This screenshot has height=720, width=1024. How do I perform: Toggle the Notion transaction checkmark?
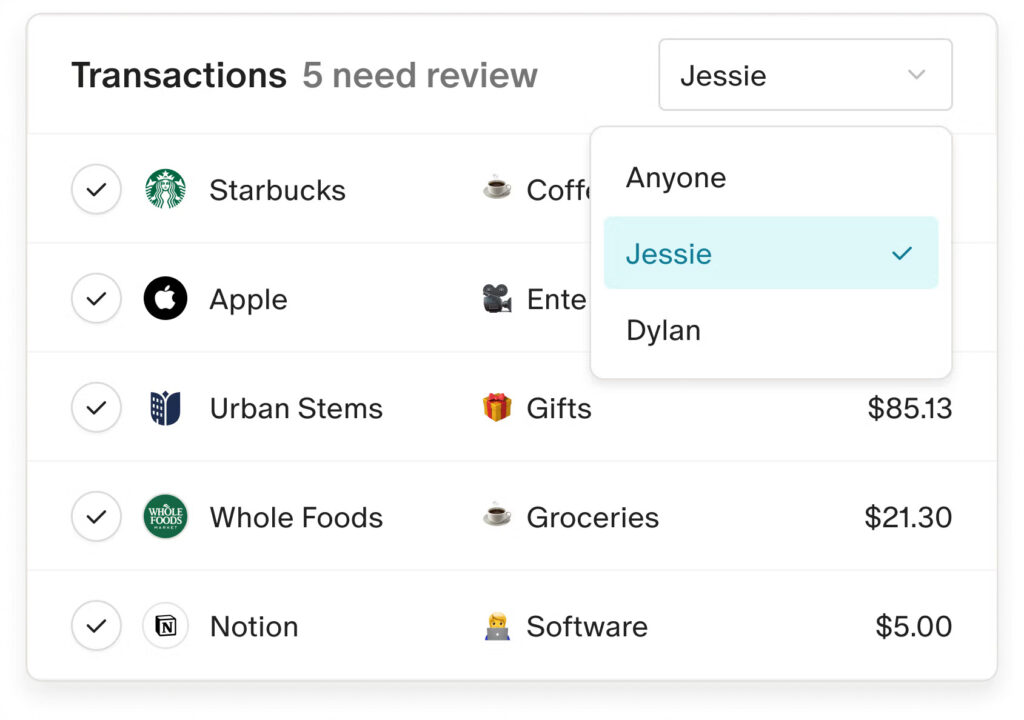pos(96,626)
